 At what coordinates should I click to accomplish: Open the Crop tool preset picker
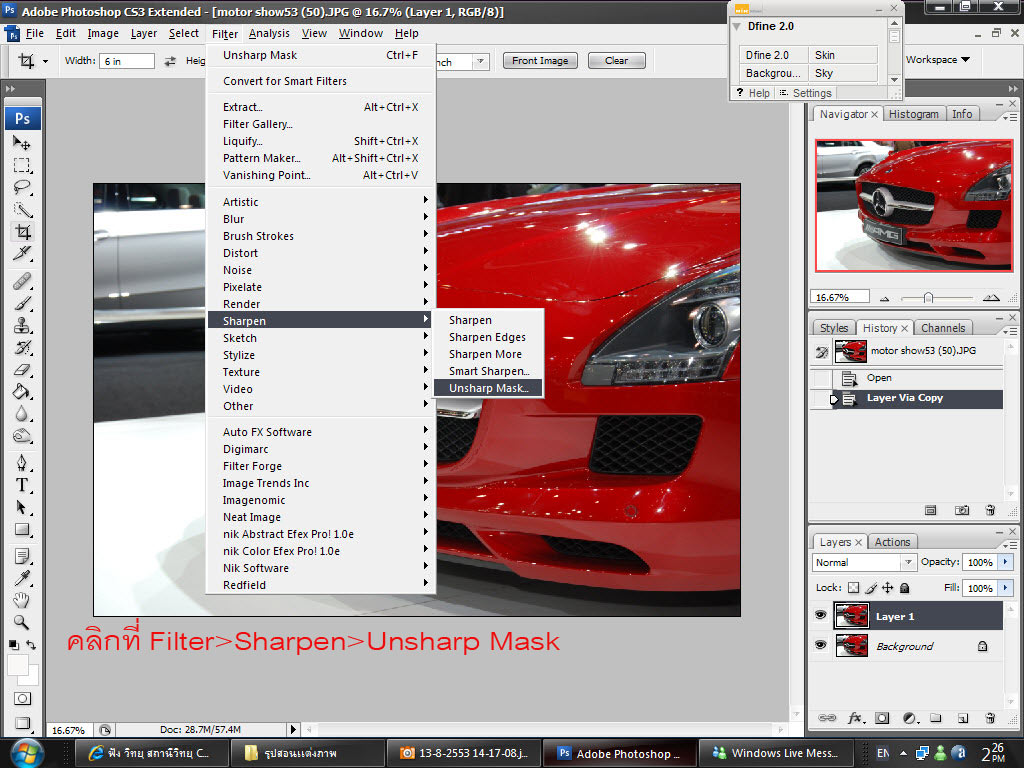(x=45, y=61)
